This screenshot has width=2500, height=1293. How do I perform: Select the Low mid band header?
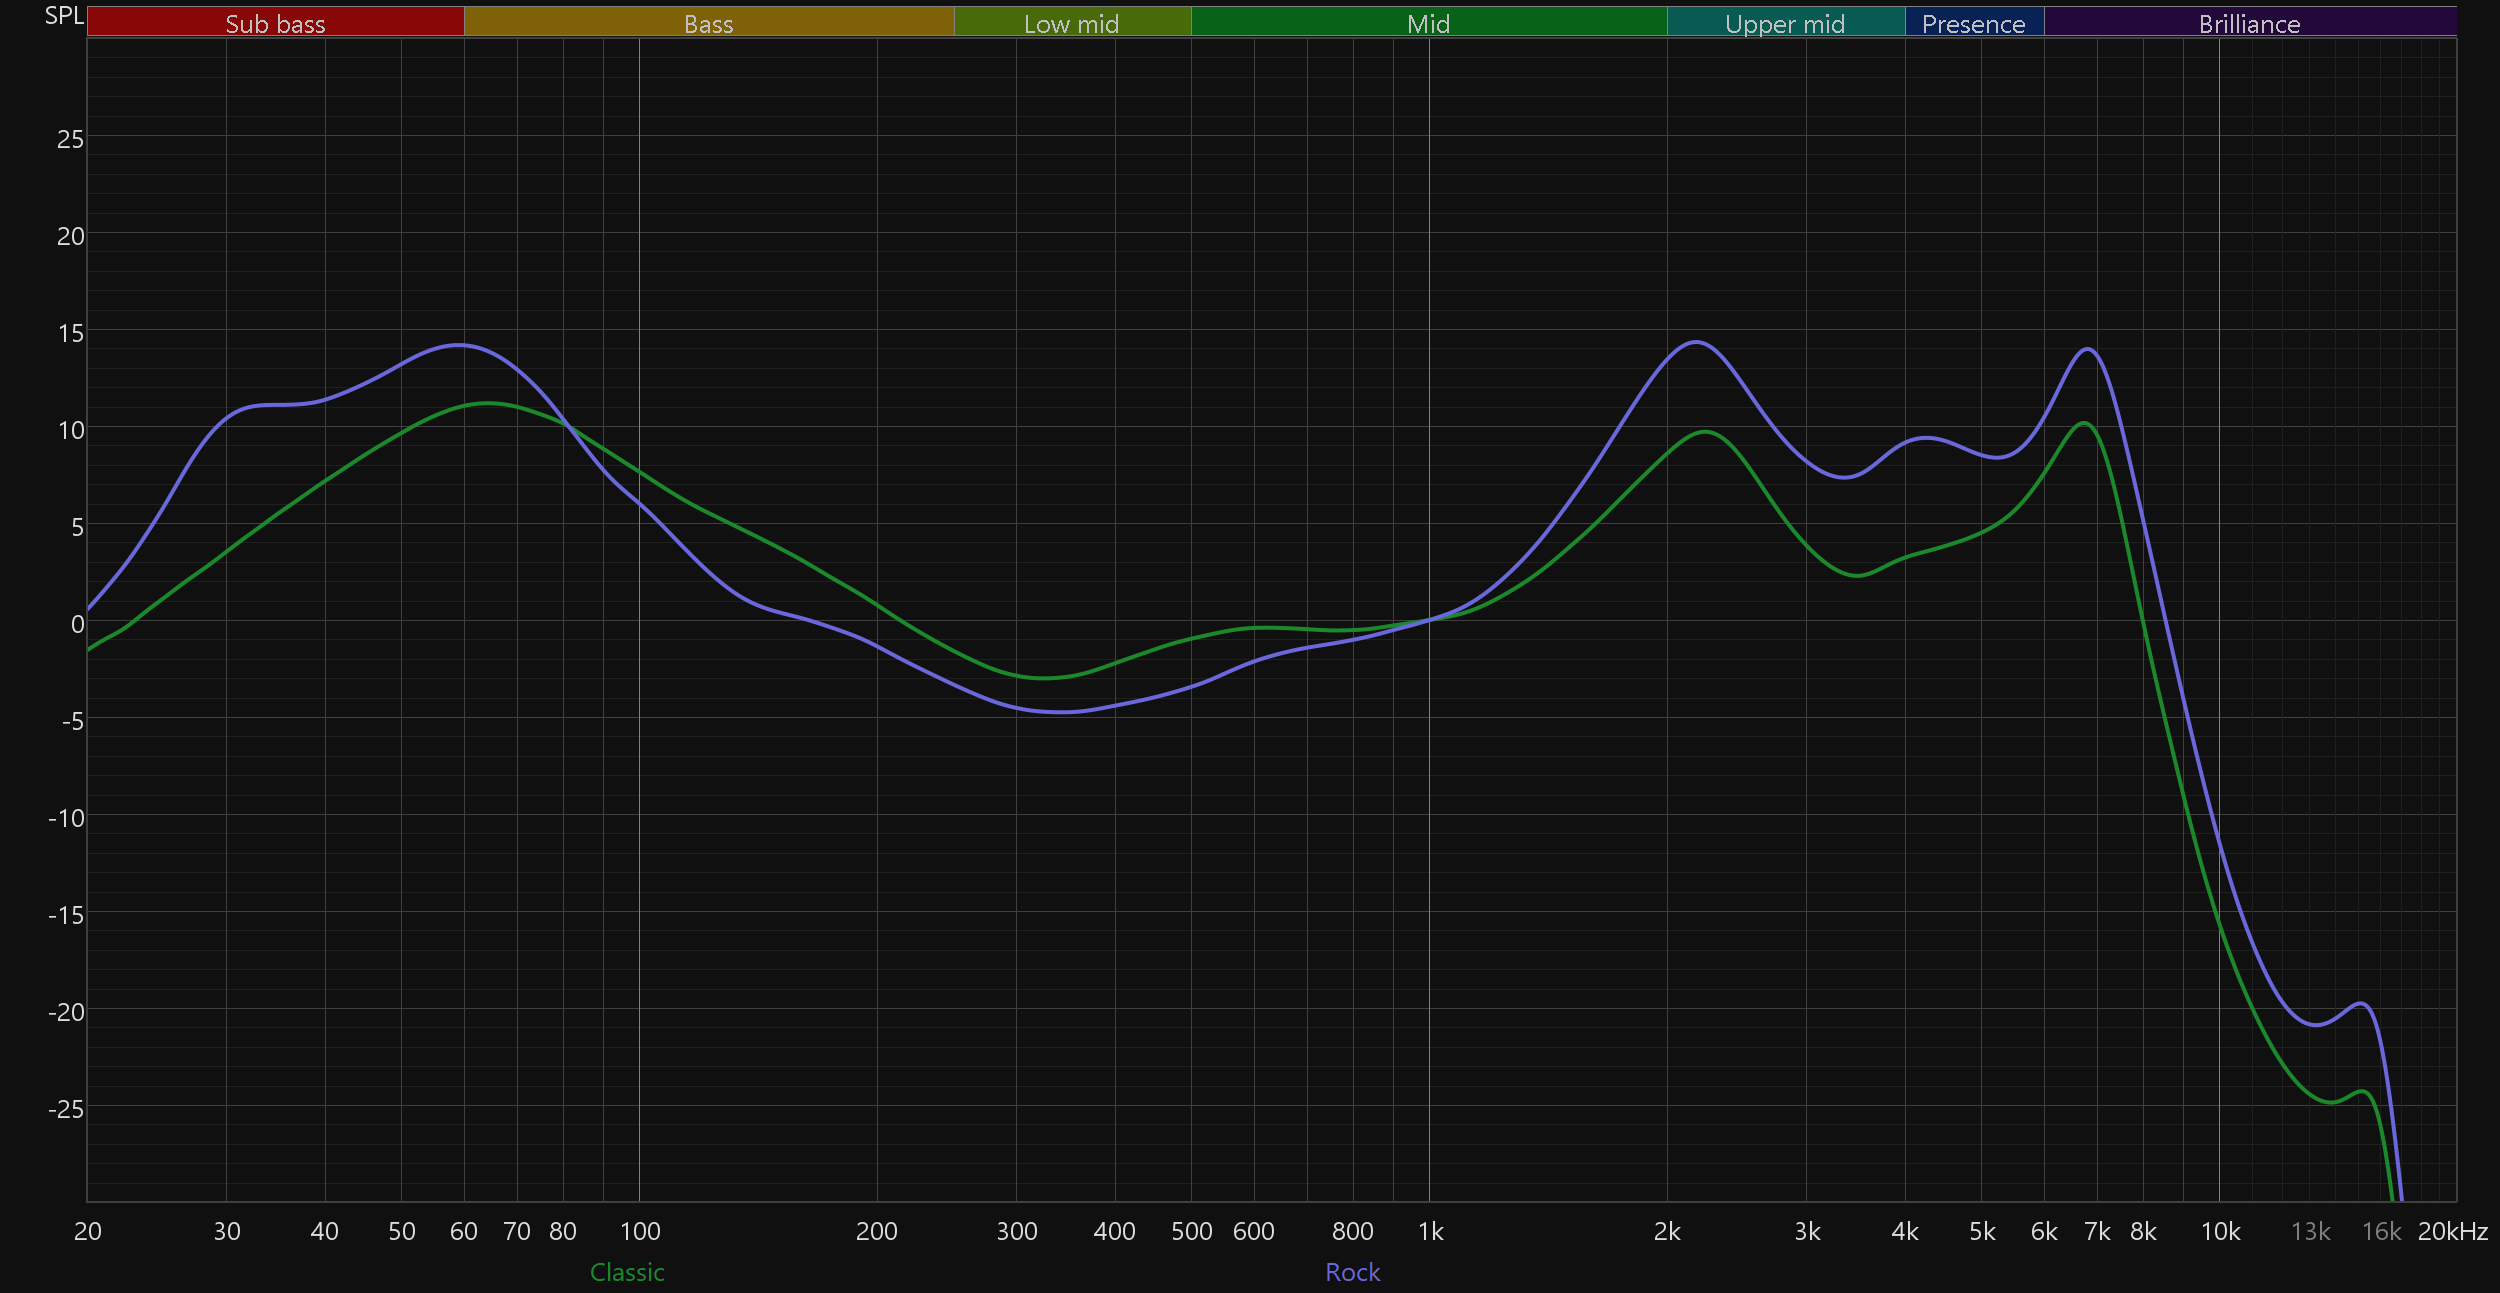(1071, 23)
